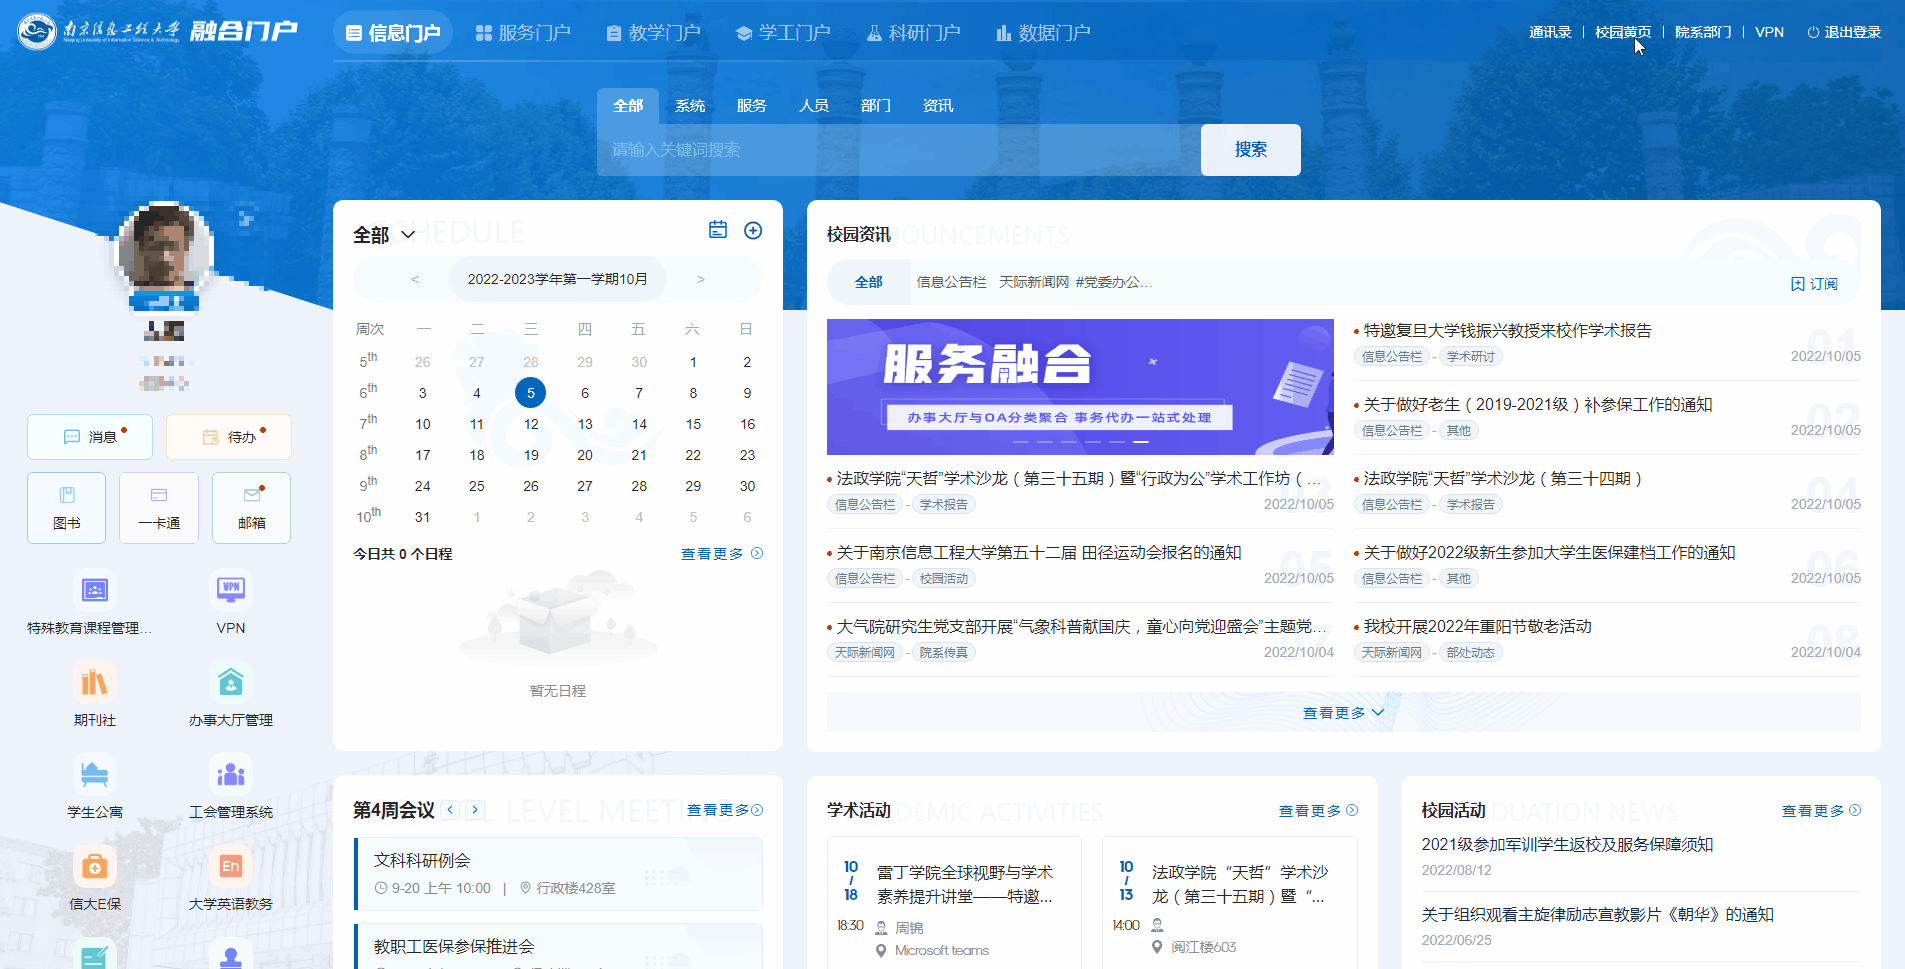Click the 退出登录 link
Viewport: 1905px width, 969px height.
(x=1843, y=33)
